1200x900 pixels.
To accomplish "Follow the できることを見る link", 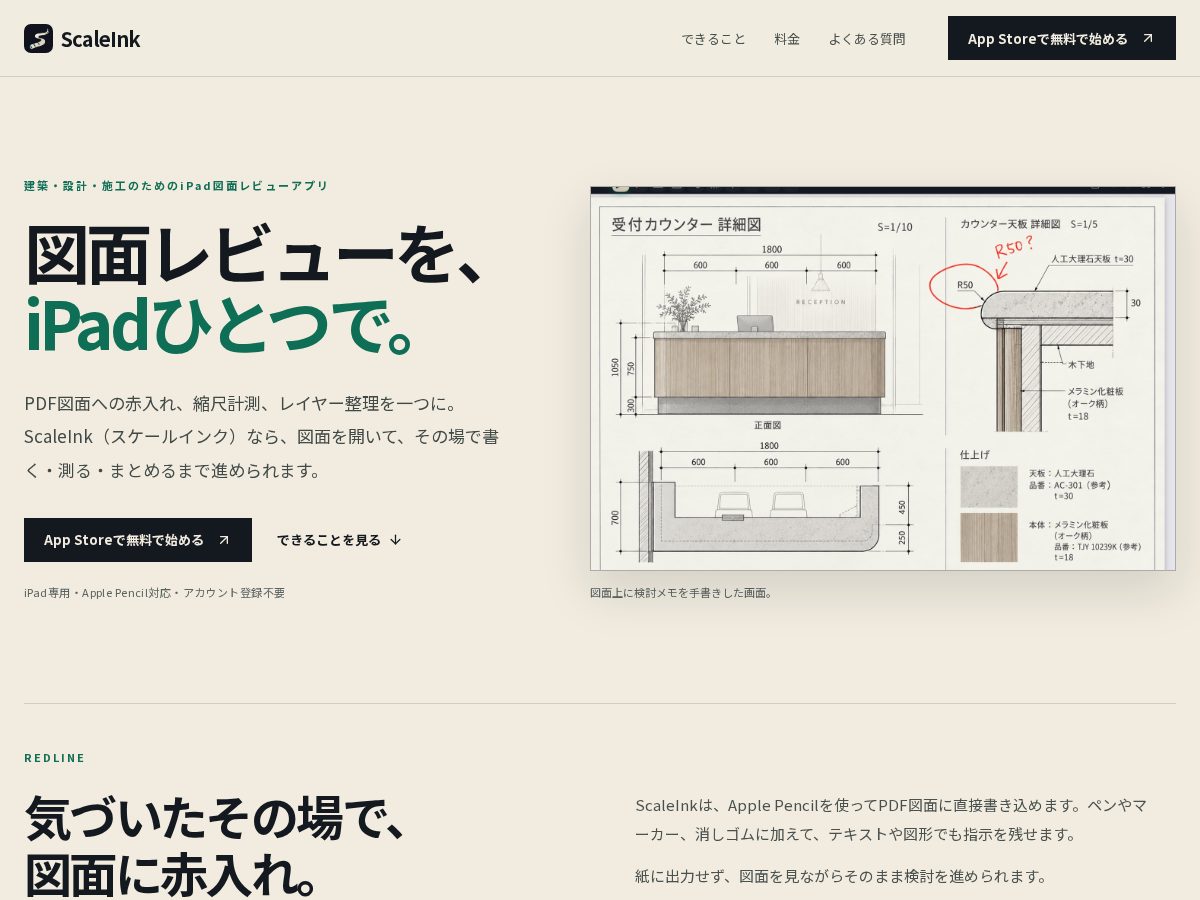I will pos(339,540).
